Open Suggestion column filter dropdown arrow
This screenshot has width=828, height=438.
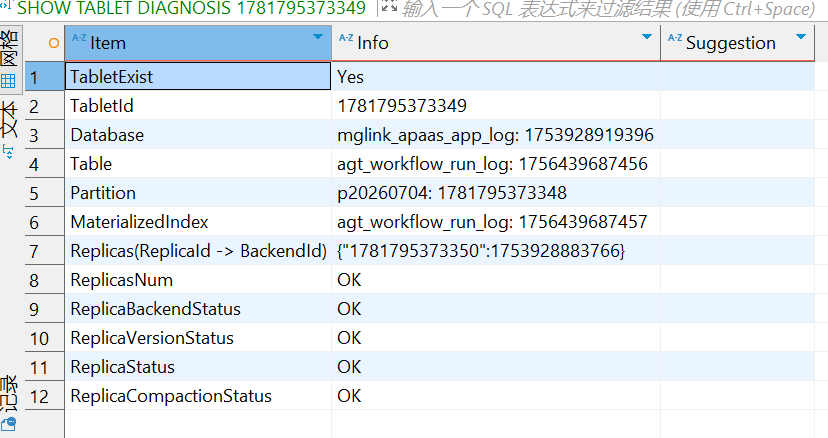(801, 37)
